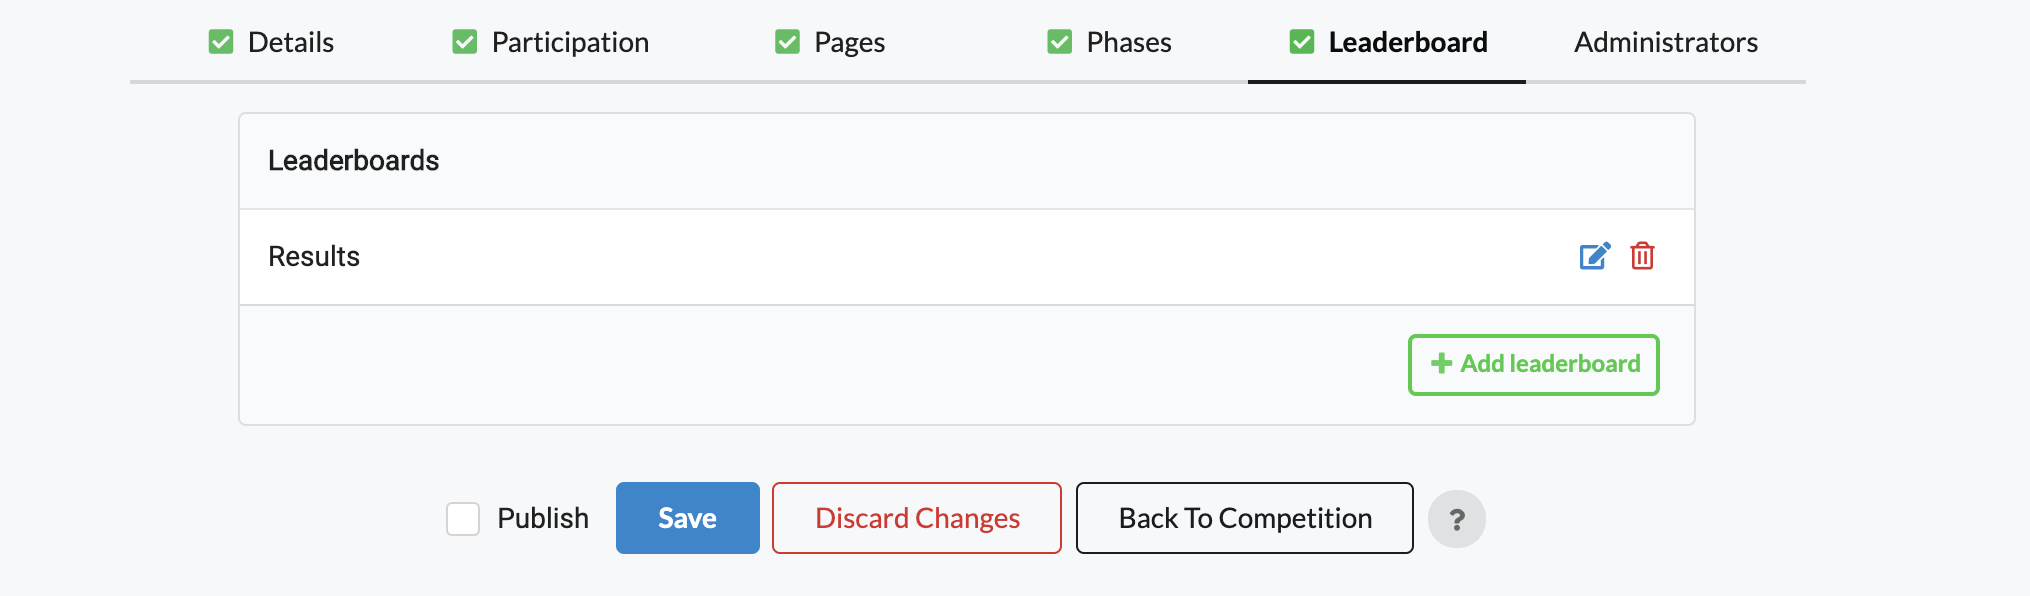Edit the Results leaderboard
The width and height of the screenshot is (2030, 596).
tap(1594, 257)
